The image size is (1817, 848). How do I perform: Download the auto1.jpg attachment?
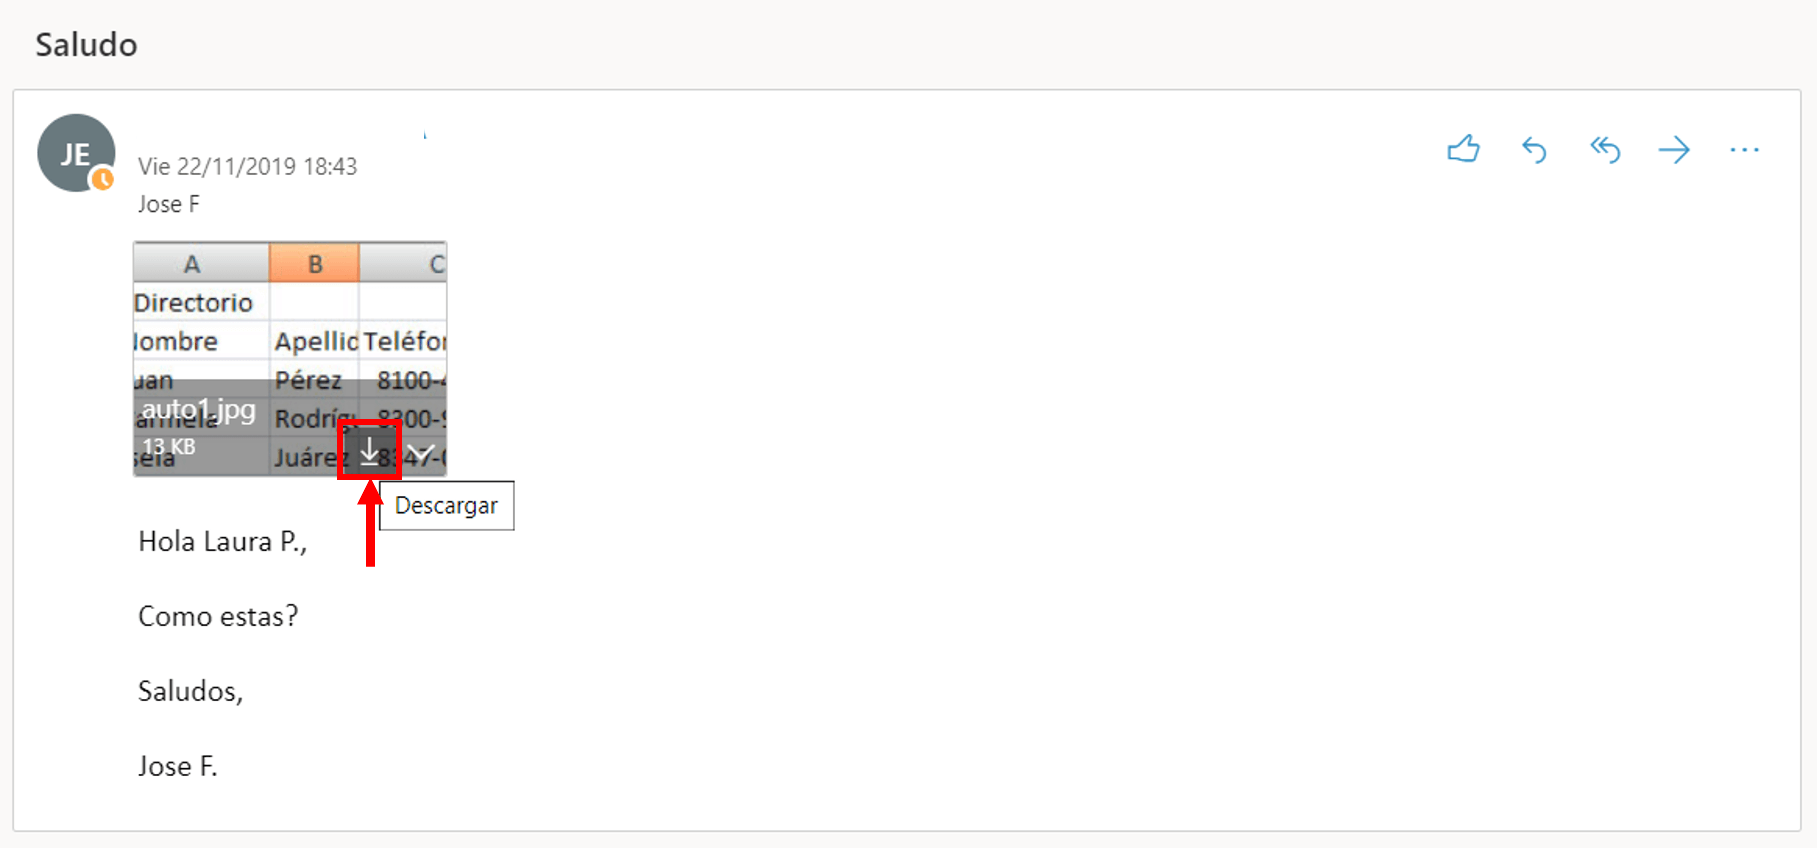[369, 451]
